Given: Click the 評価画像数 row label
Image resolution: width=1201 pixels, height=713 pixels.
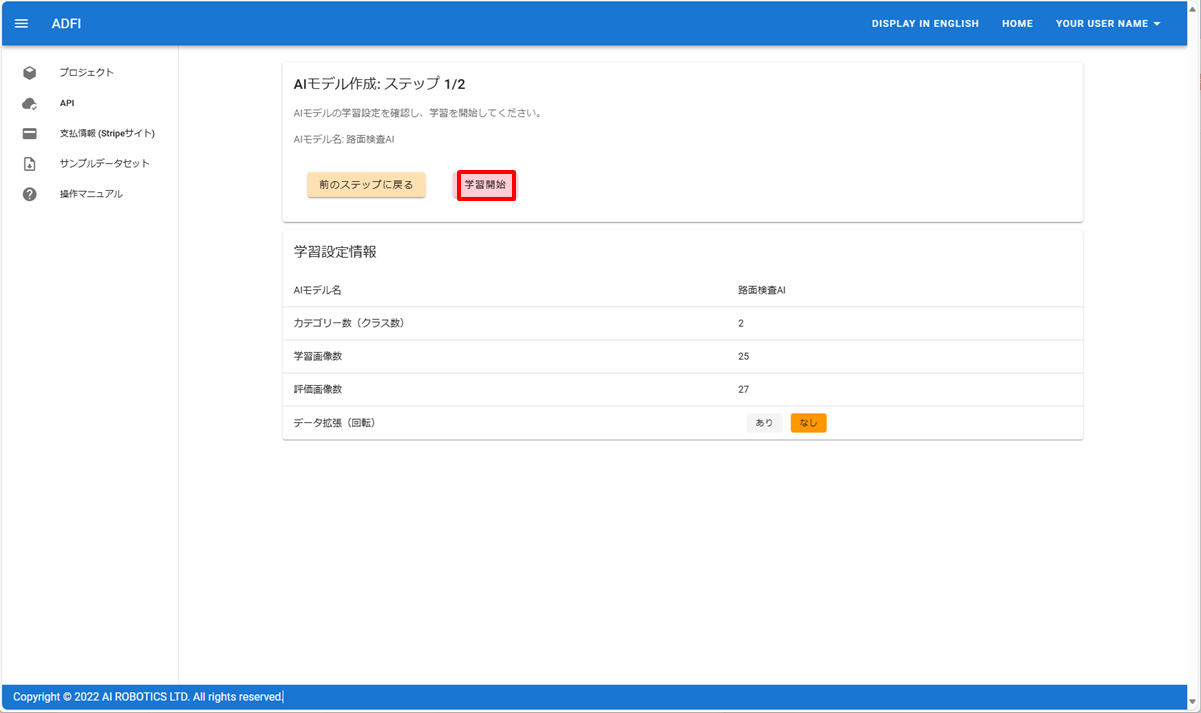Looking at the screenshot, I should (x=318, y=389).
